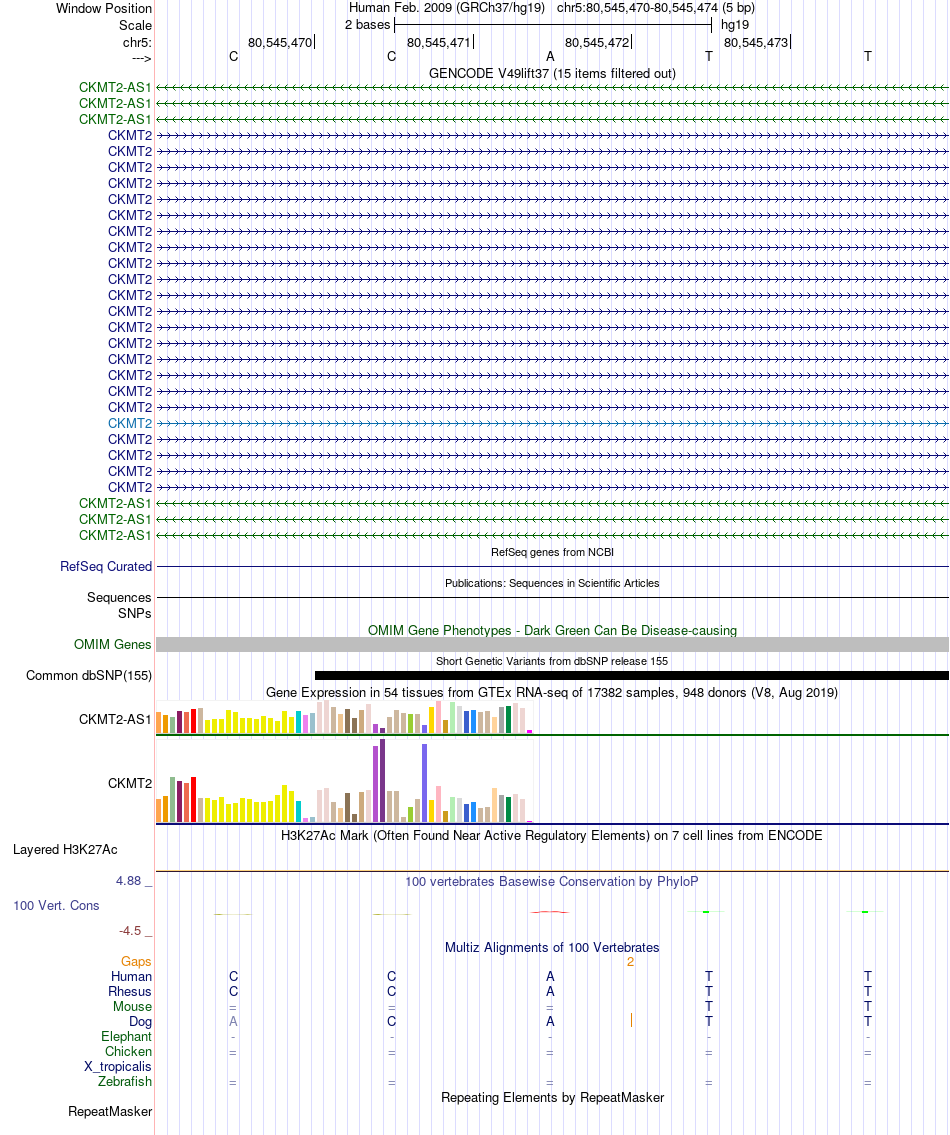
Task: Click the Gaps row label
Action: [x=136, y=962]
